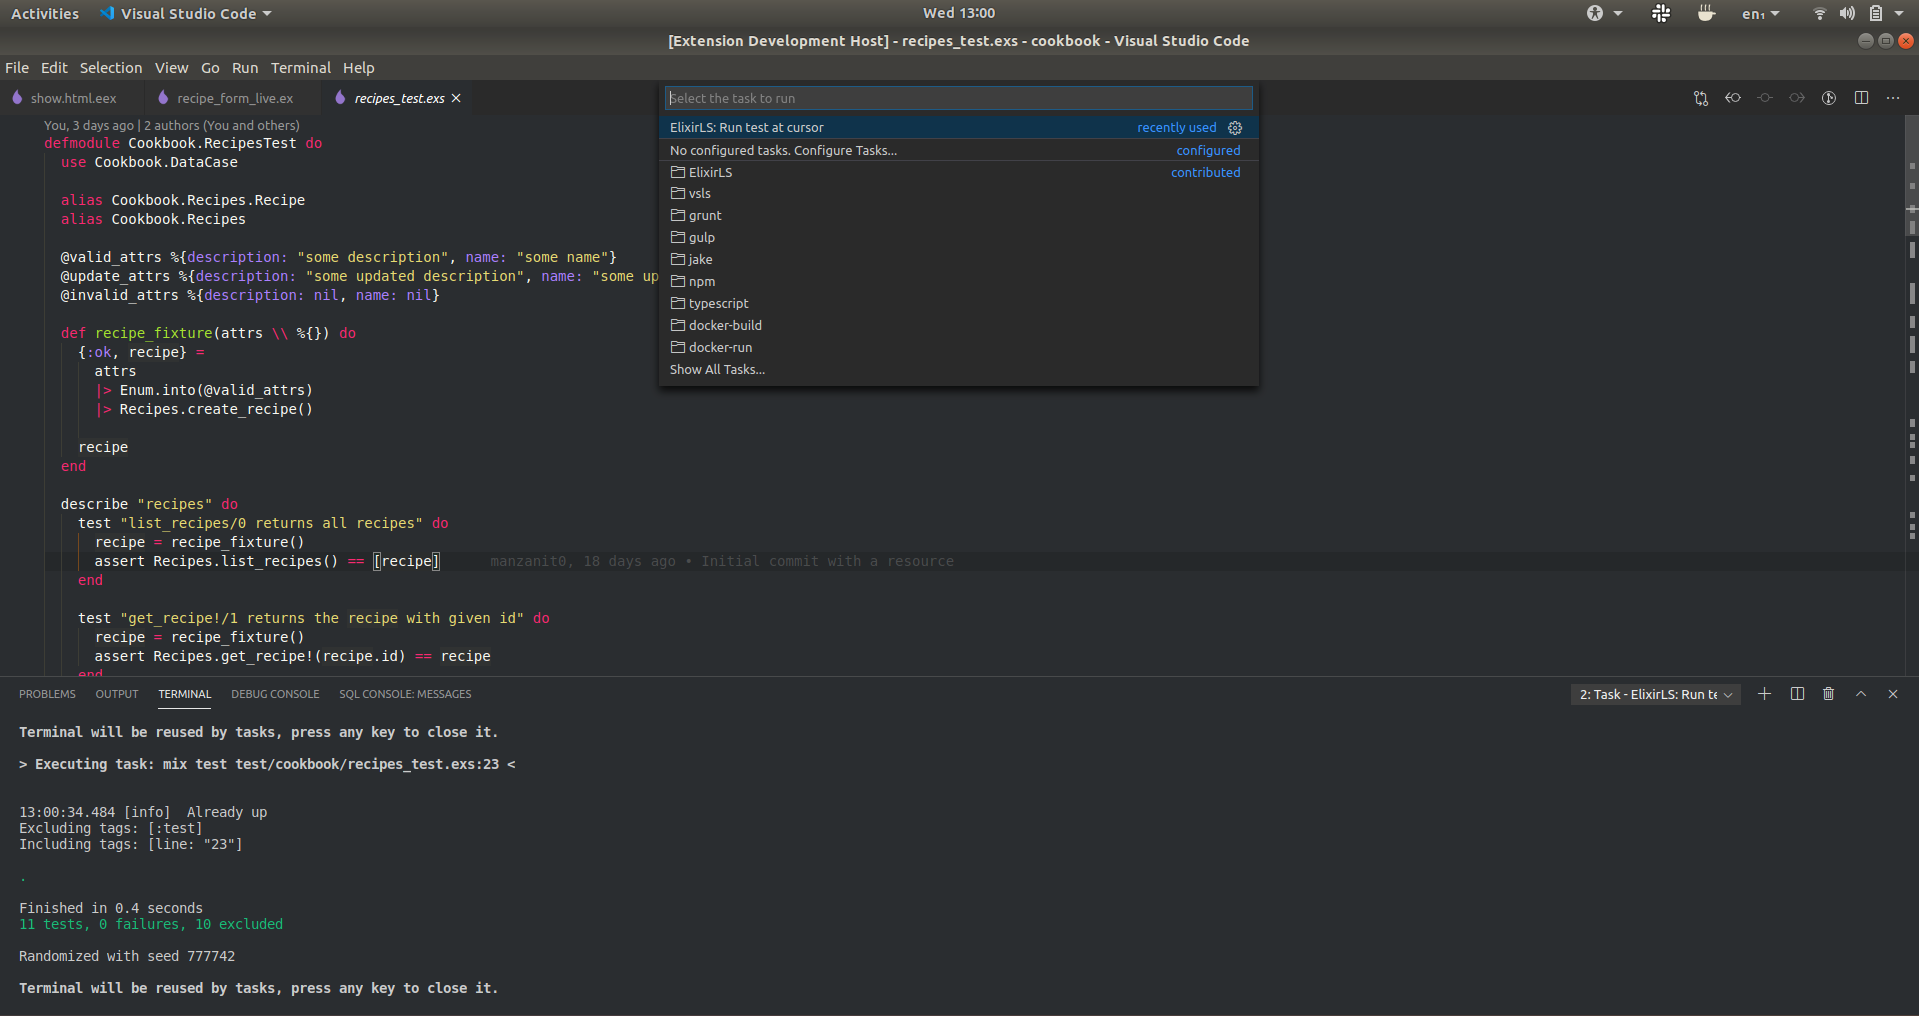The width and height of the screenshot is (1919, 1016).
Task: Choose No configured tasks. Configure Tasks...
Action: click(958, 150)
